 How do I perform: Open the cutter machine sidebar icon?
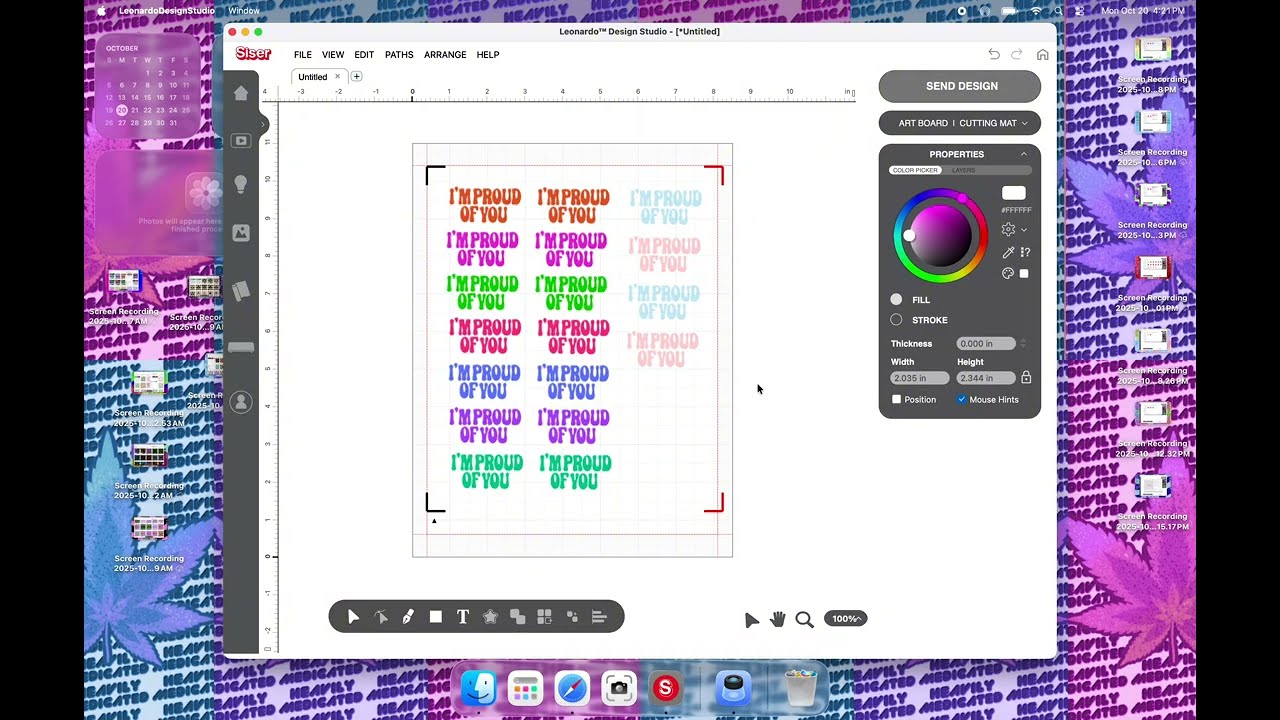tap(241, 348)
